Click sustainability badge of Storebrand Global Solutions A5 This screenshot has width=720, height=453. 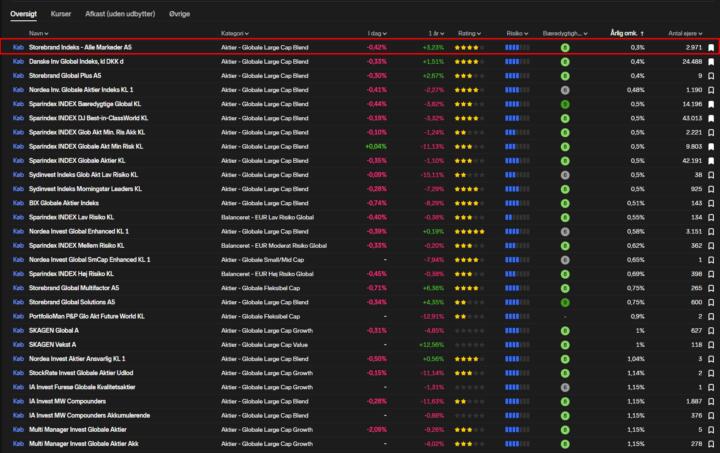coord(565,302)
